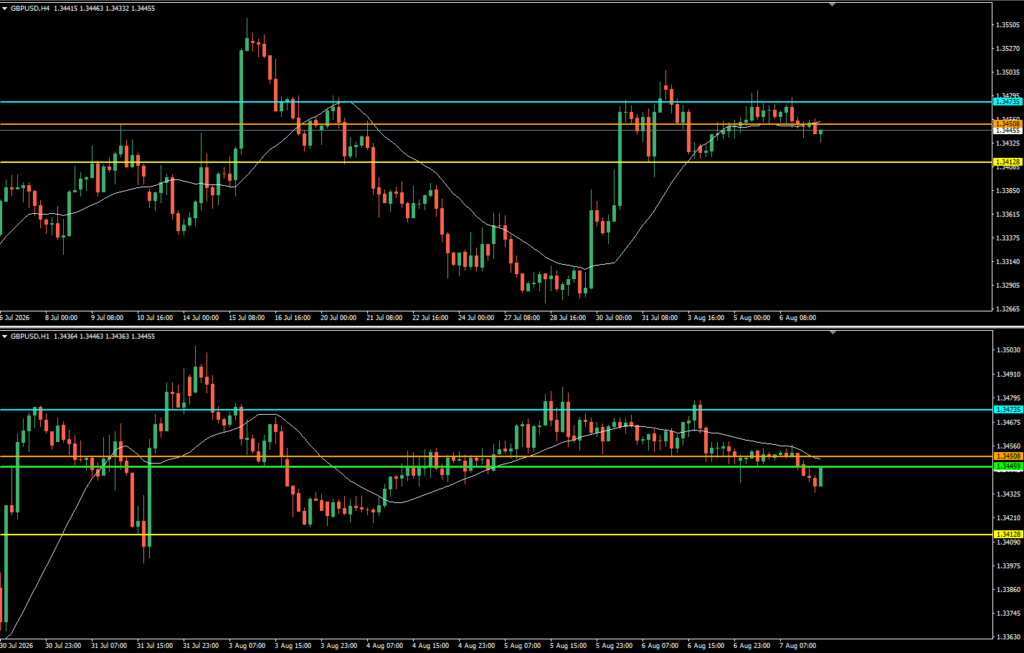Click the 1.34210 price scale label
The width and height of the screenshot is (1024, 653).
click(x=1008, y=518)
